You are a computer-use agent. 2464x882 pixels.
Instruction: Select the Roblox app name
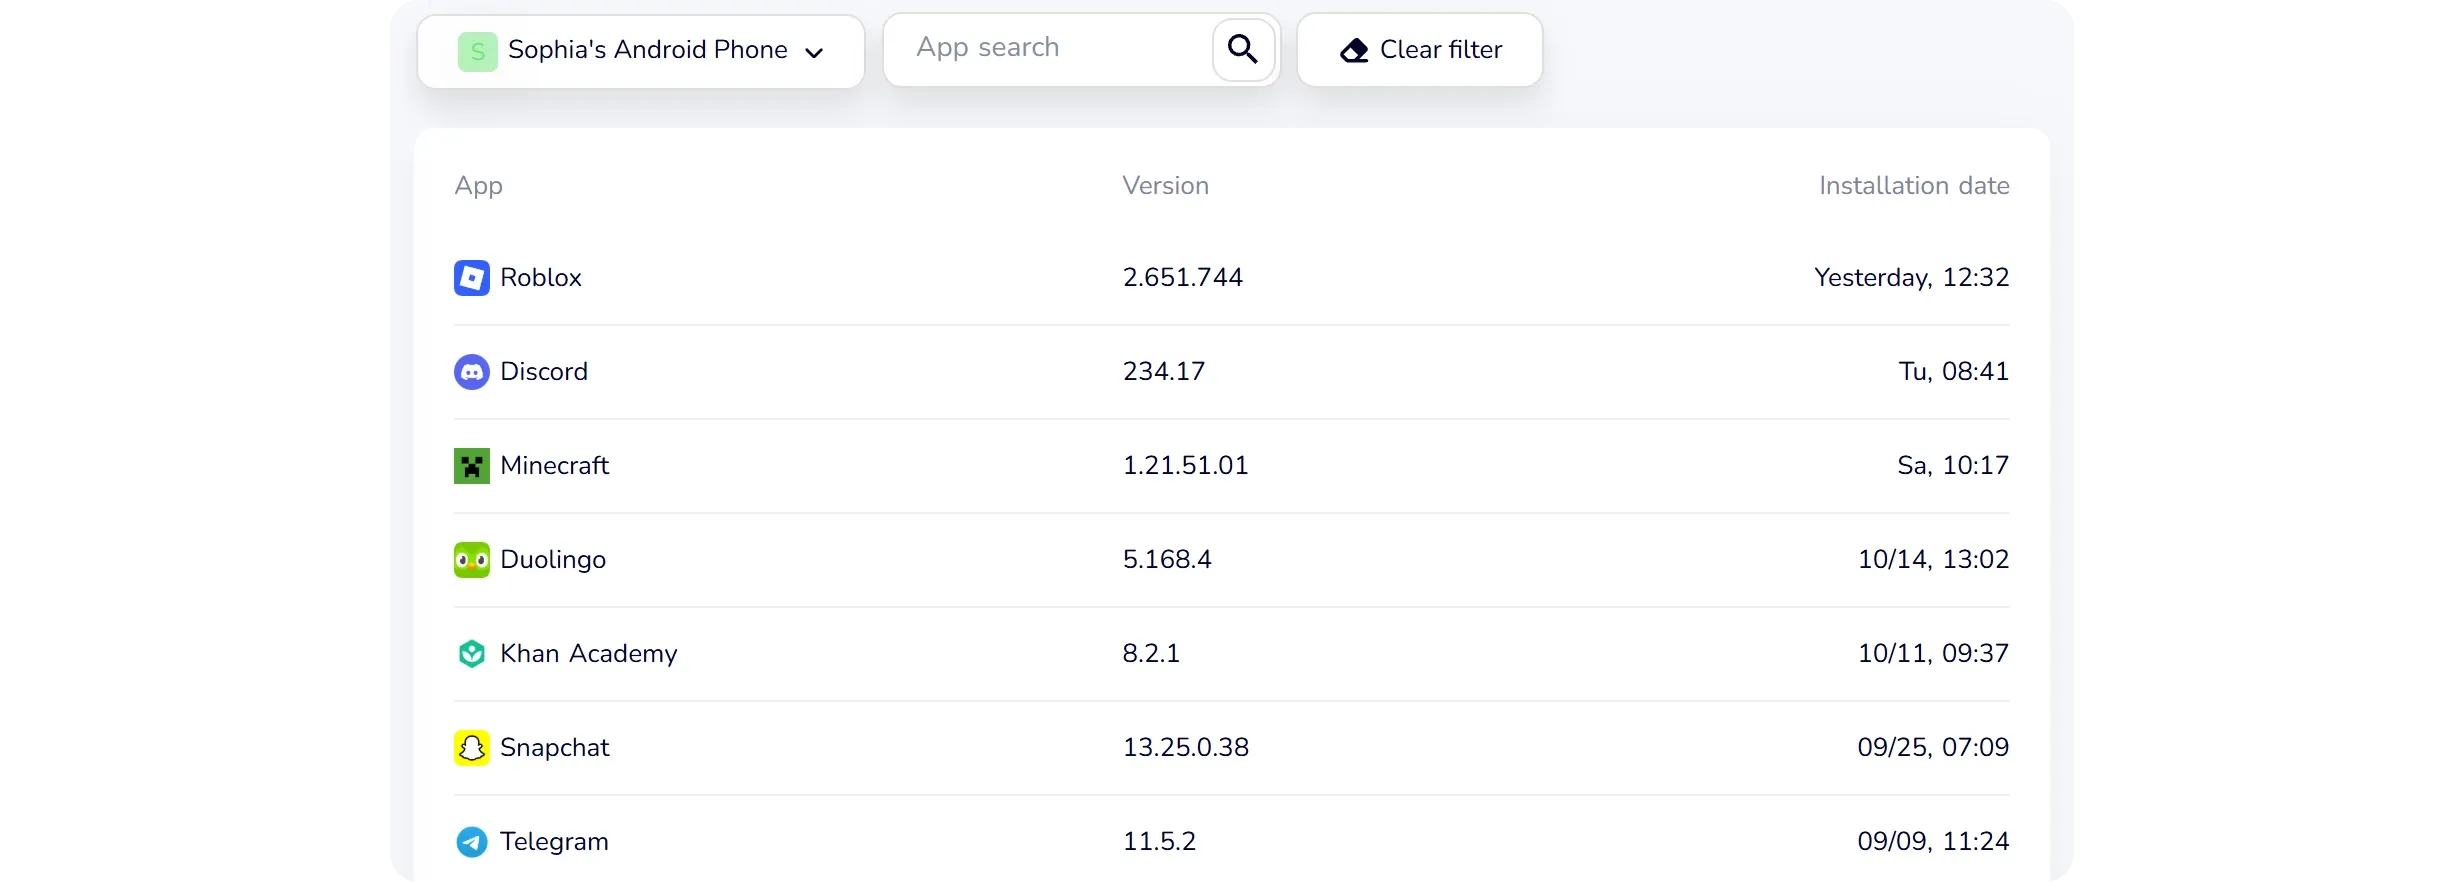541,278
